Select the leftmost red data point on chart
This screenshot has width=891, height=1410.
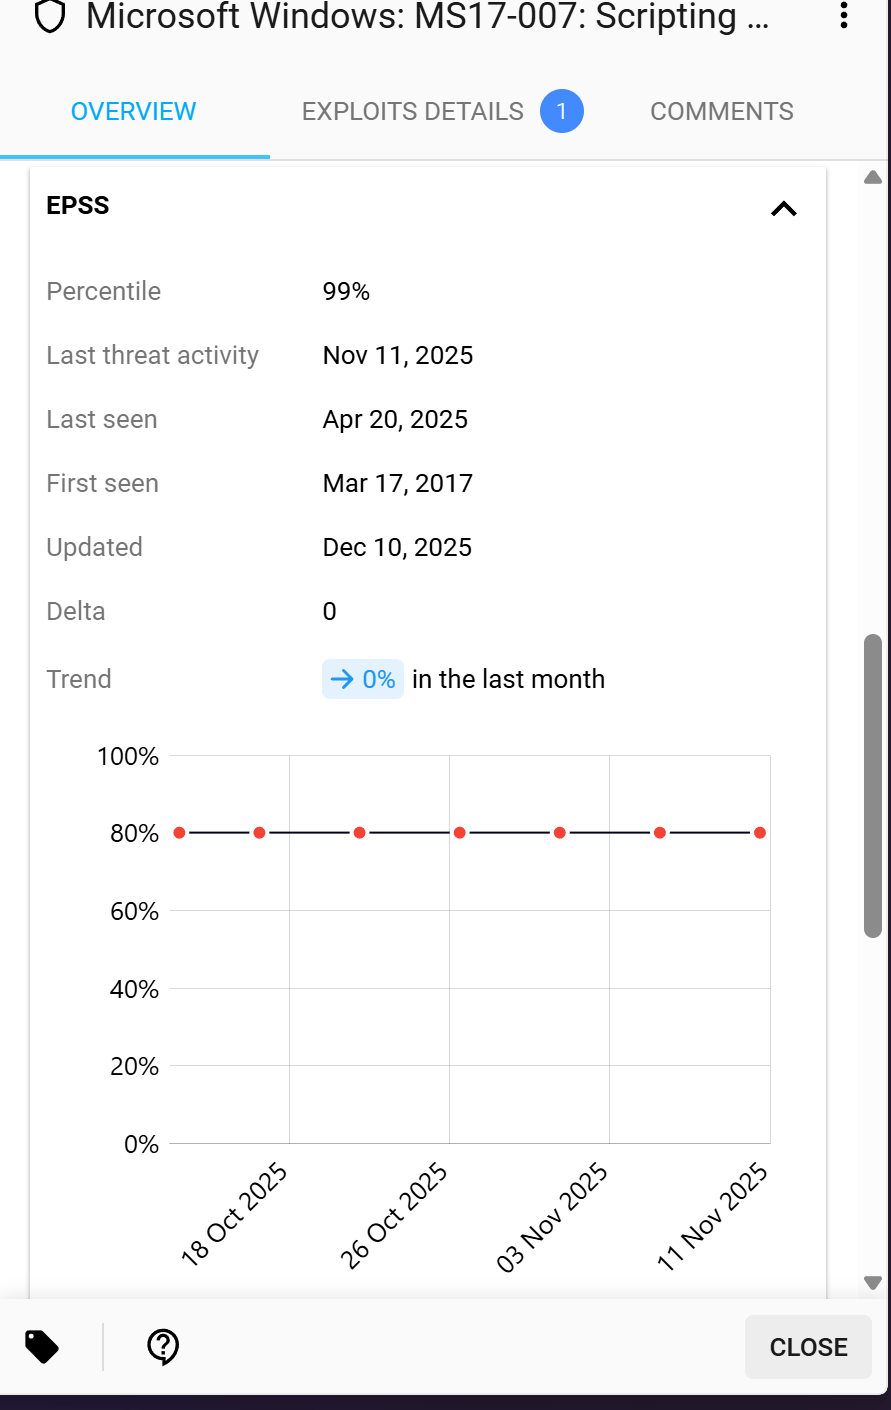tap(180, 833)
